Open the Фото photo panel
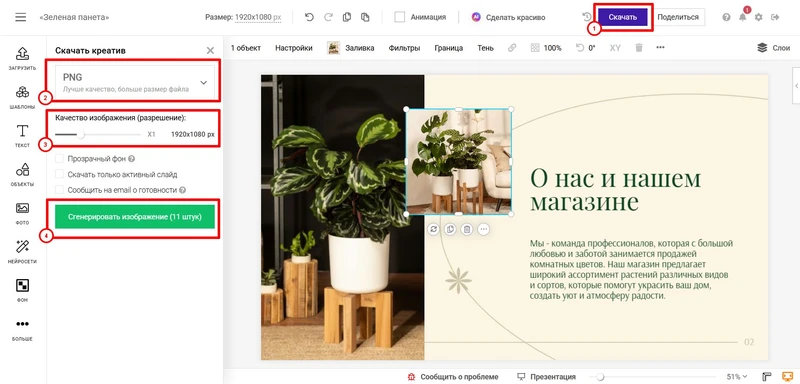This screenshot has width=800, height=384. [x=22, y=214]
